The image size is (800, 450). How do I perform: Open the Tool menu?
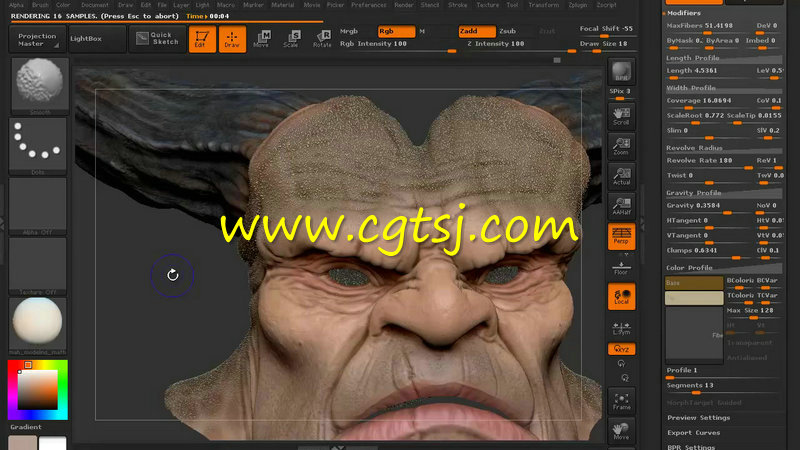tap(512, 5)
